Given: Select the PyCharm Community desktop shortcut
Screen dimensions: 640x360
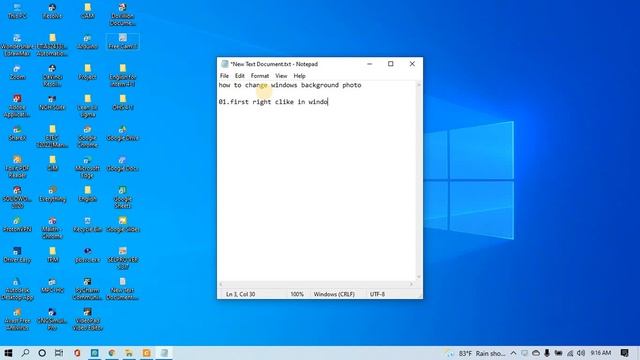Looking at the screenshot, I should (x=87, y=289).
